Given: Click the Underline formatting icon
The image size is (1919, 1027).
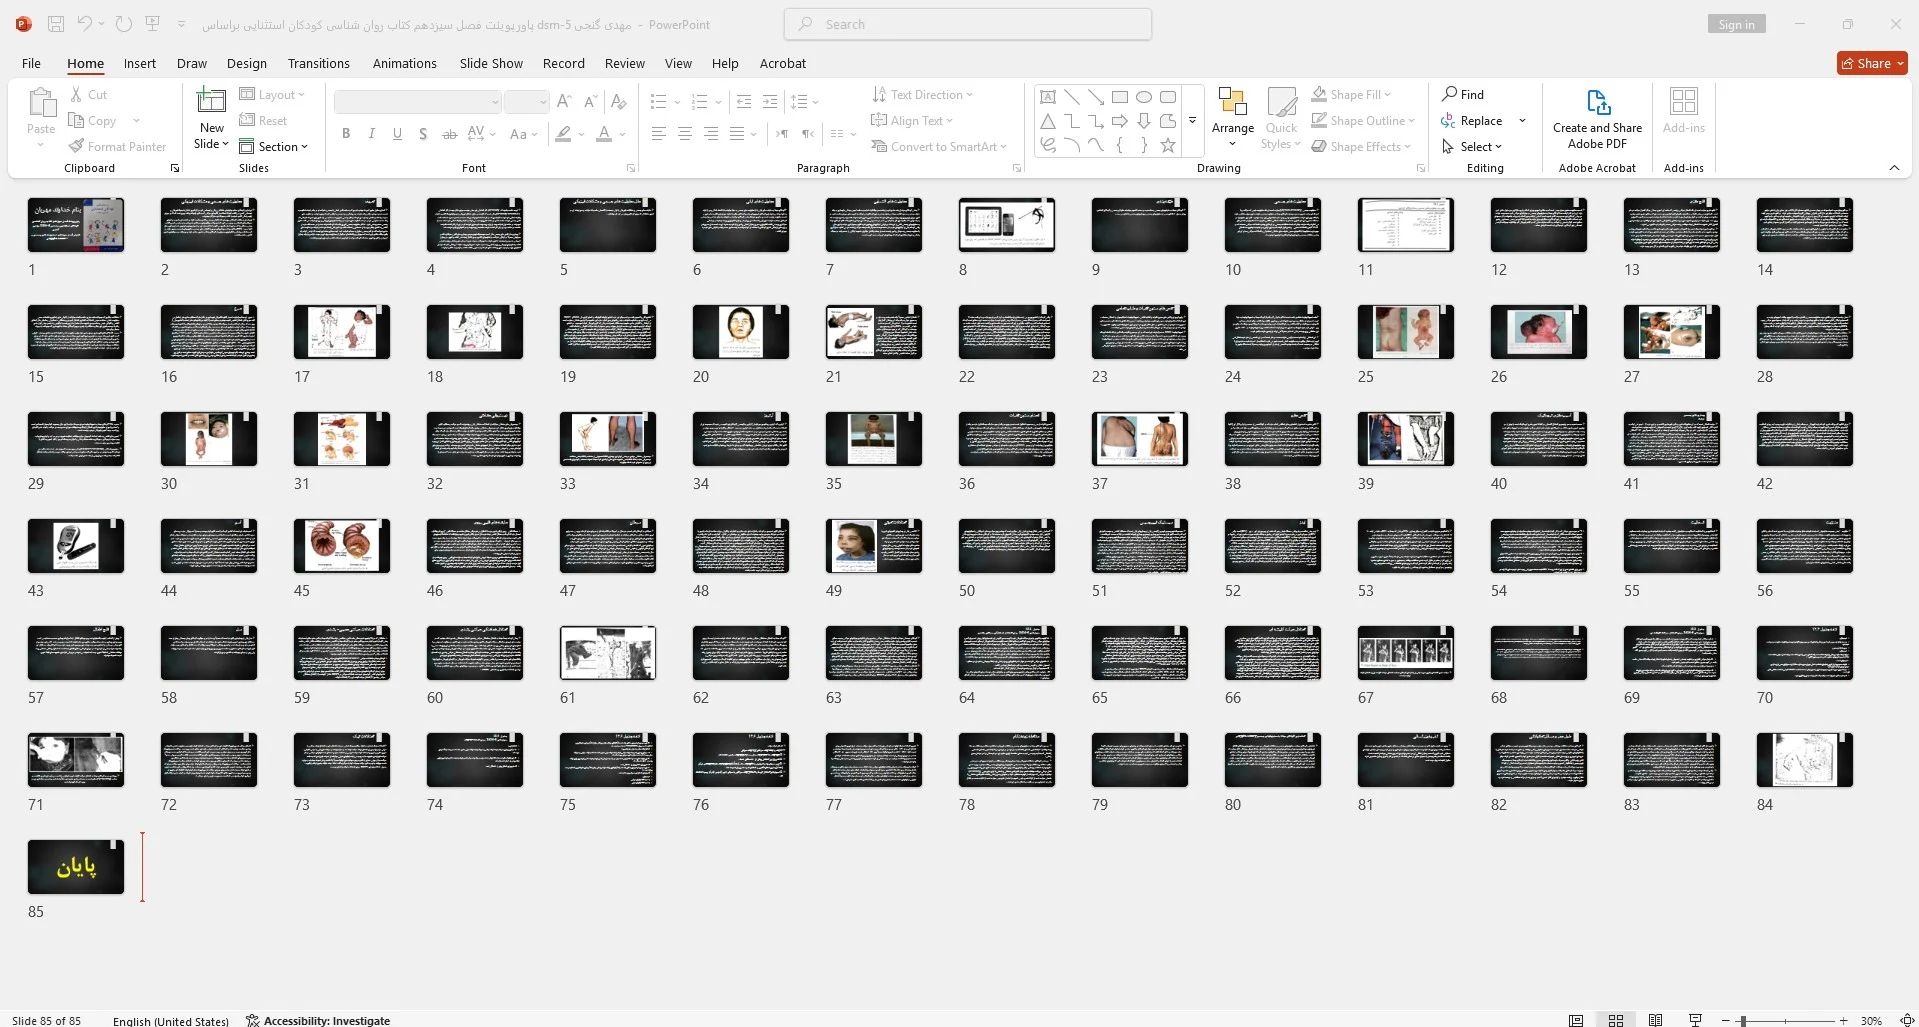Looking at the screenshot, I should coord(397,133).
